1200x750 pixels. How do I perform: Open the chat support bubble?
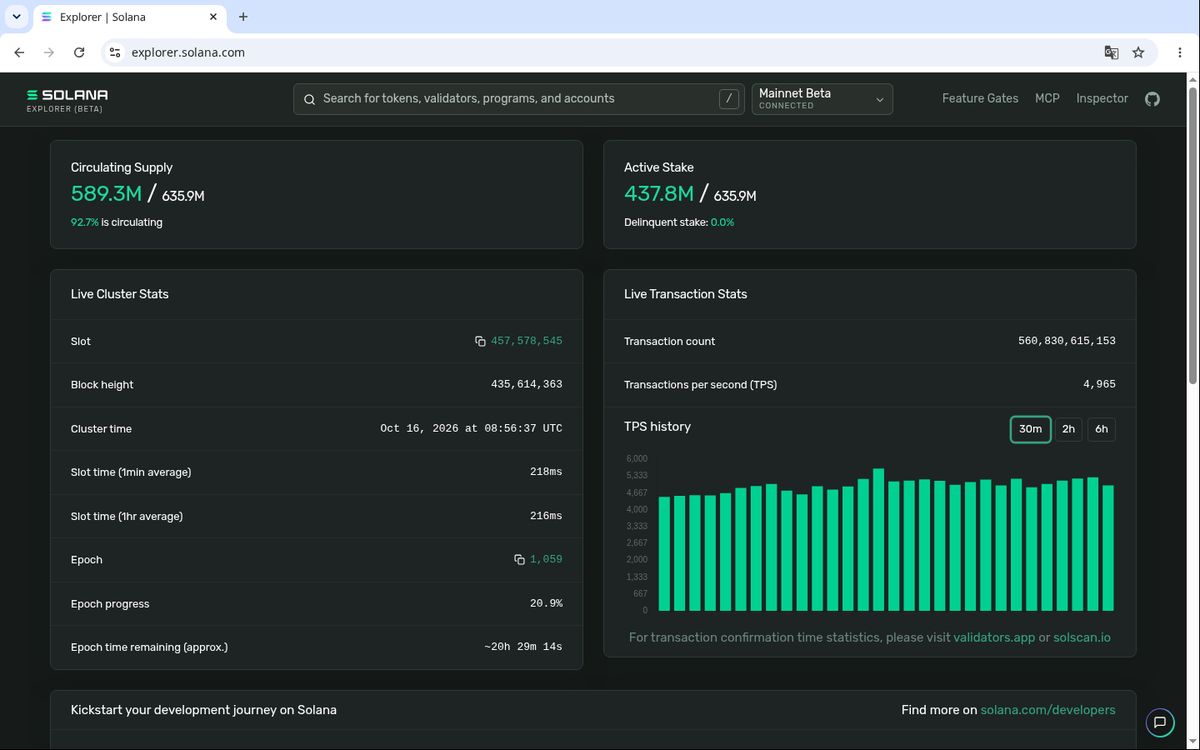coord(1160,722)
